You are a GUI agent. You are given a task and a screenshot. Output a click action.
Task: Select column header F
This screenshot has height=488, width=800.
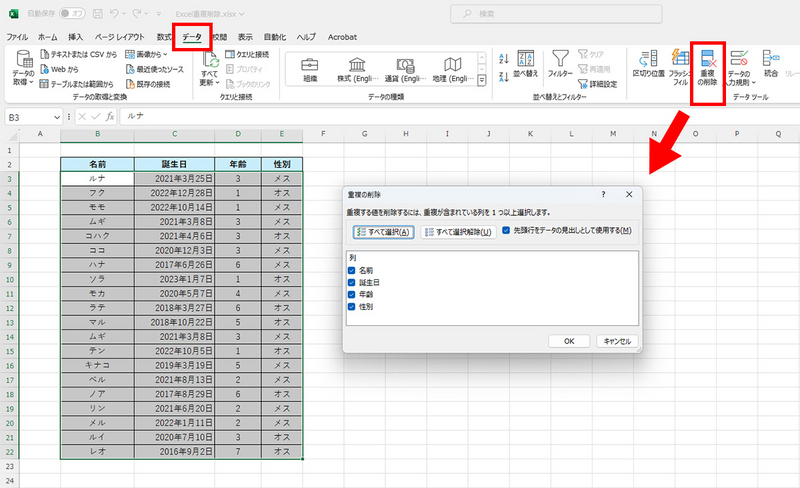(x=323, y=134)
